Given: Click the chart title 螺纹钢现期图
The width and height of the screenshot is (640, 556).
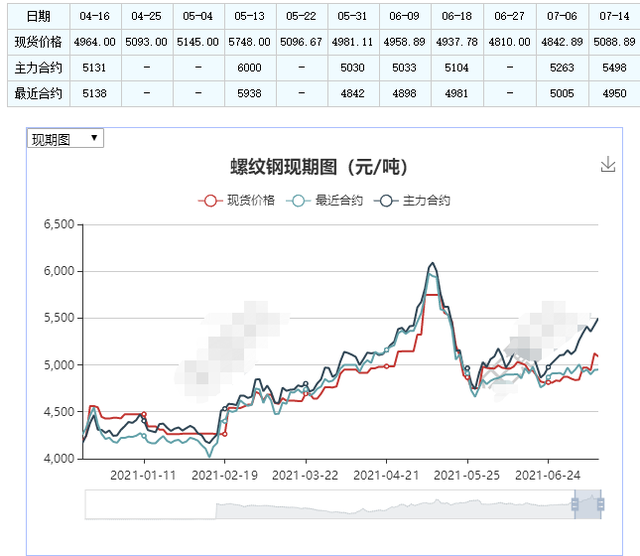Looking at the screenshot, I should click(x=319, y=166).
